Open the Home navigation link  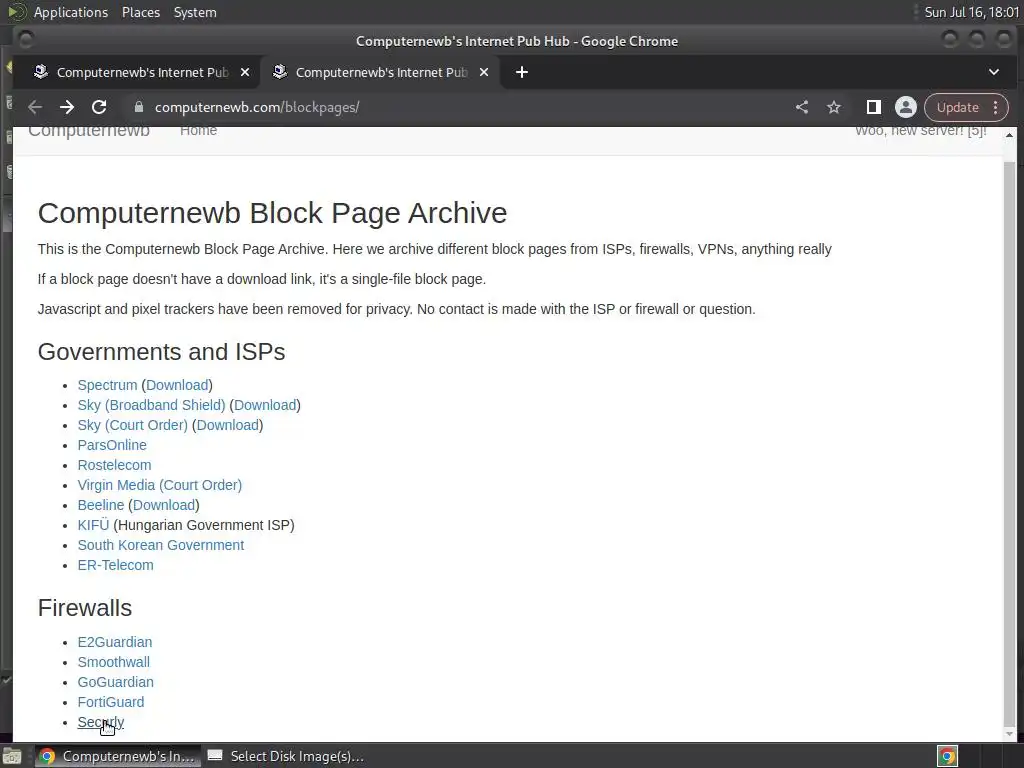click(199, 131)
